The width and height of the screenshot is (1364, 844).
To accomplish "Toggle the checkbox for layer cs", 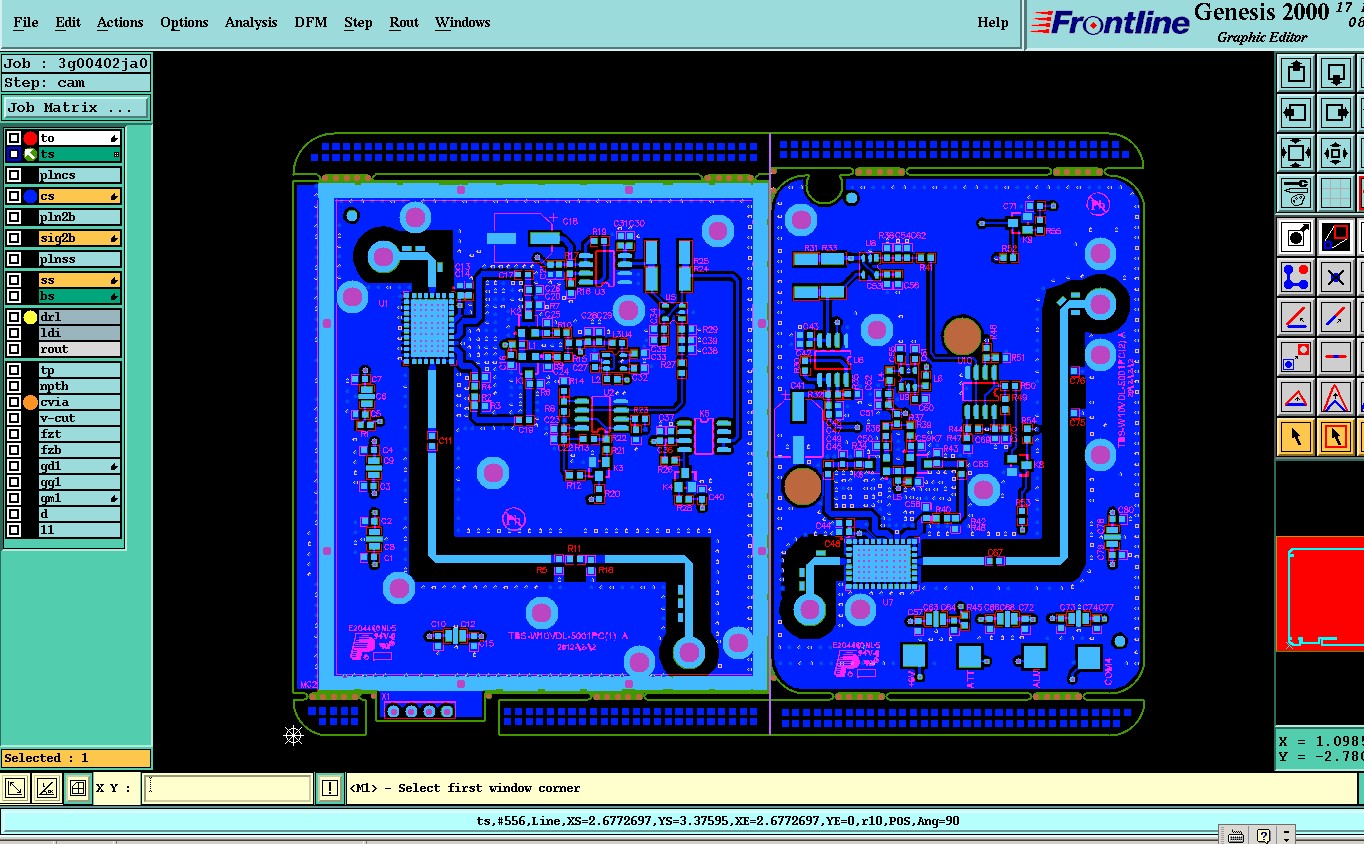I will coord(14,196).
